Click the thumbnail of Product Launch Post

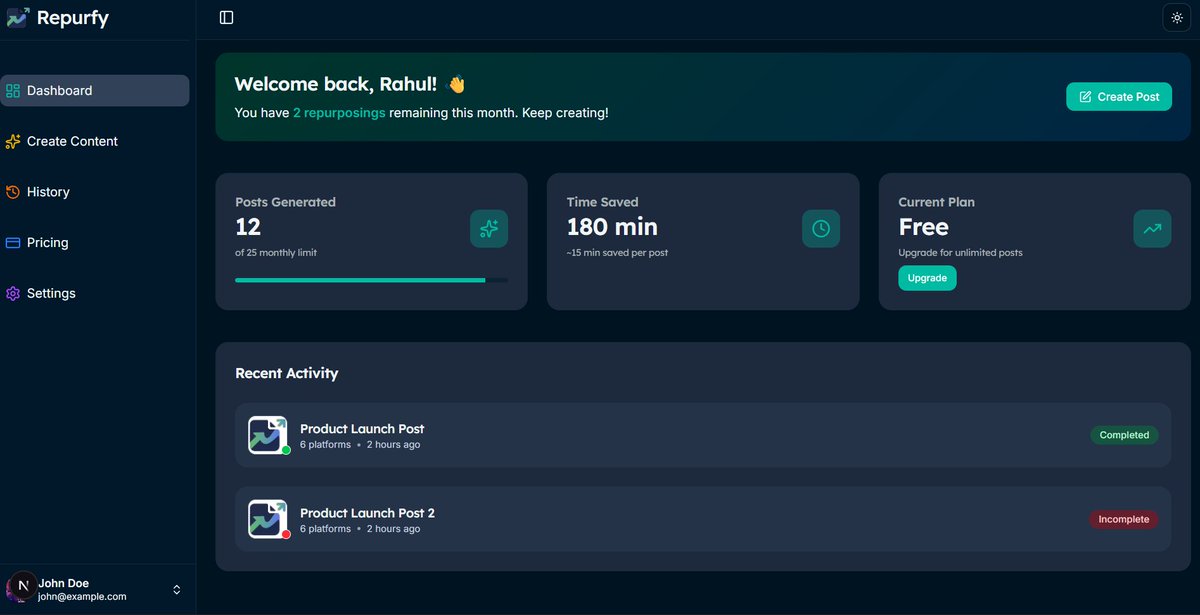coord(268,435)
